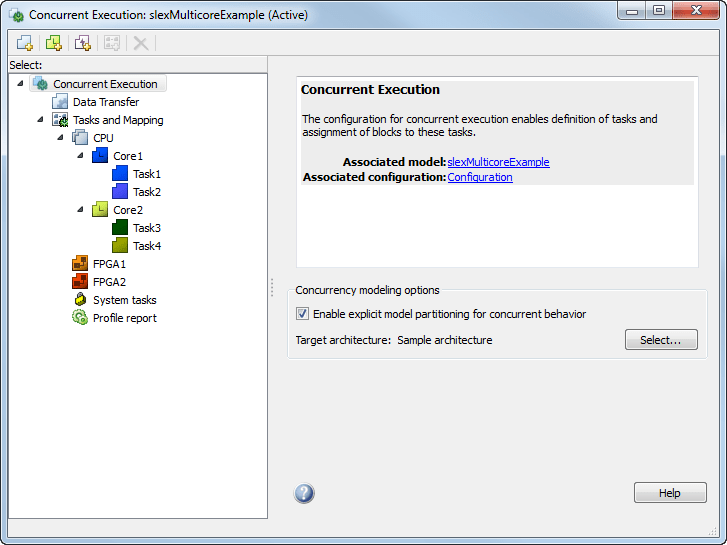
Task: Click the CPU node icon
Action: [x=80, y=138]
